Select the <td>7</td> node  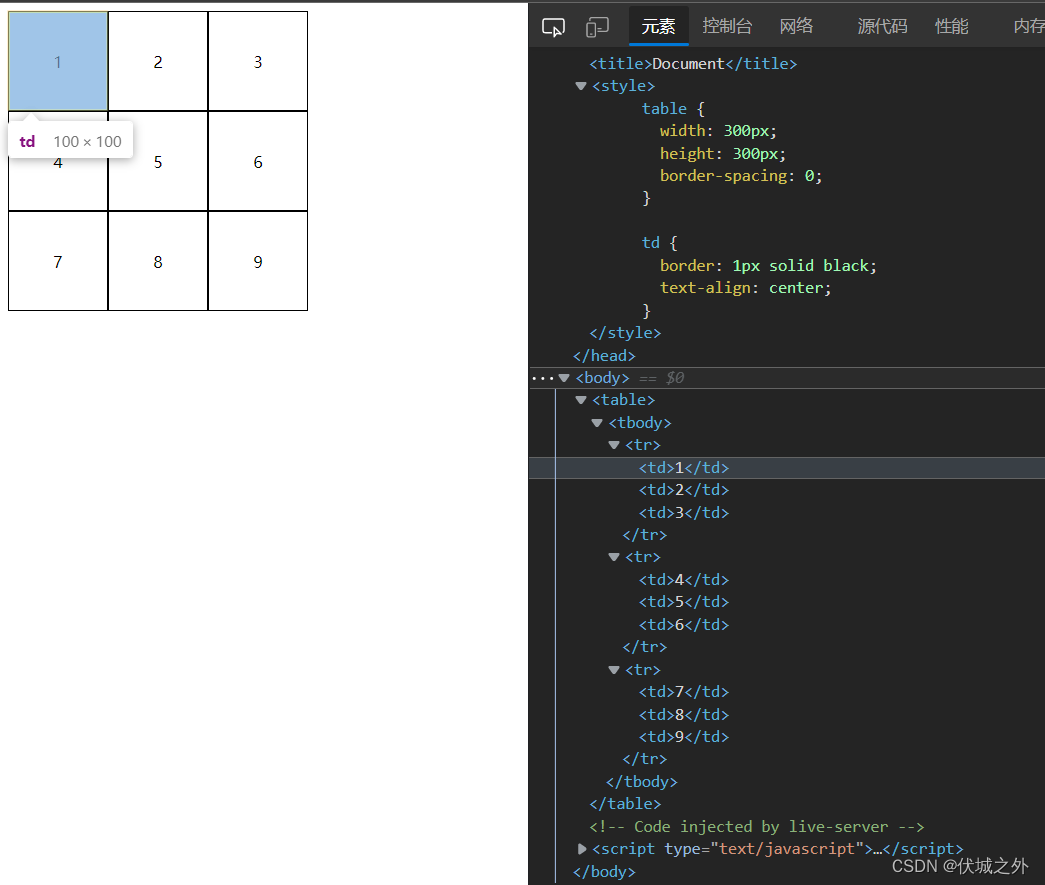pyautogui.click(x=684, y=692)
